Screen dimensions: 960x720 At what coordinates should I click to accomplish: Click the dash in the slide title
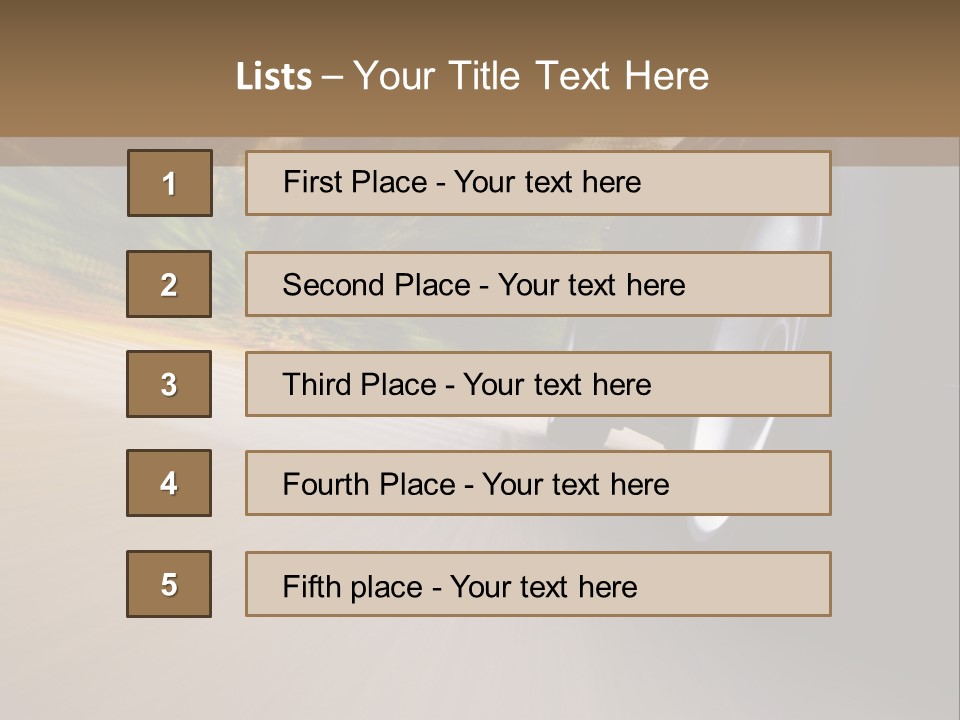pyautogui.click(x=332, y=77)
